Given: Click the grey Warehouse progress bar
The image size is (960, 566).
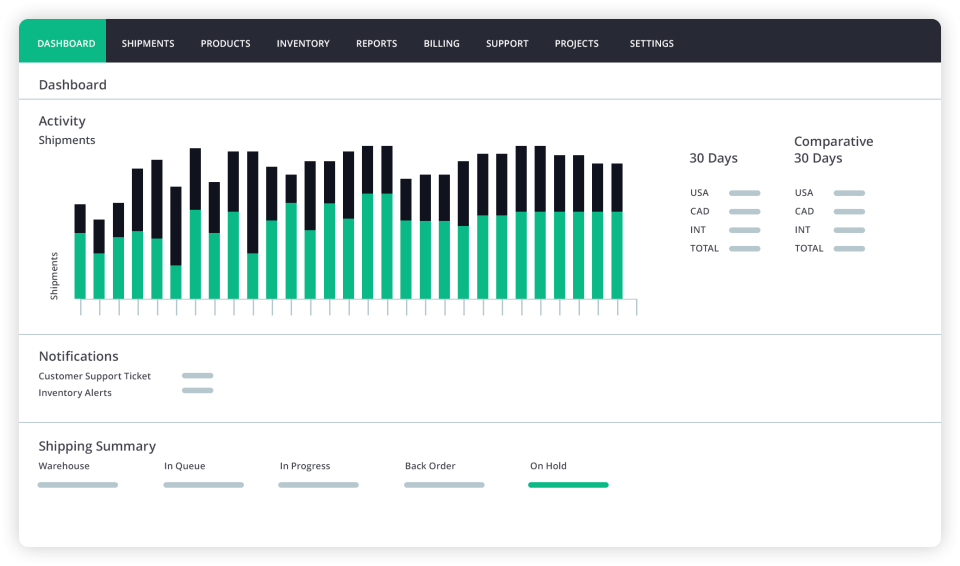Looking at the screenshot, I should [x=78, y=485].
